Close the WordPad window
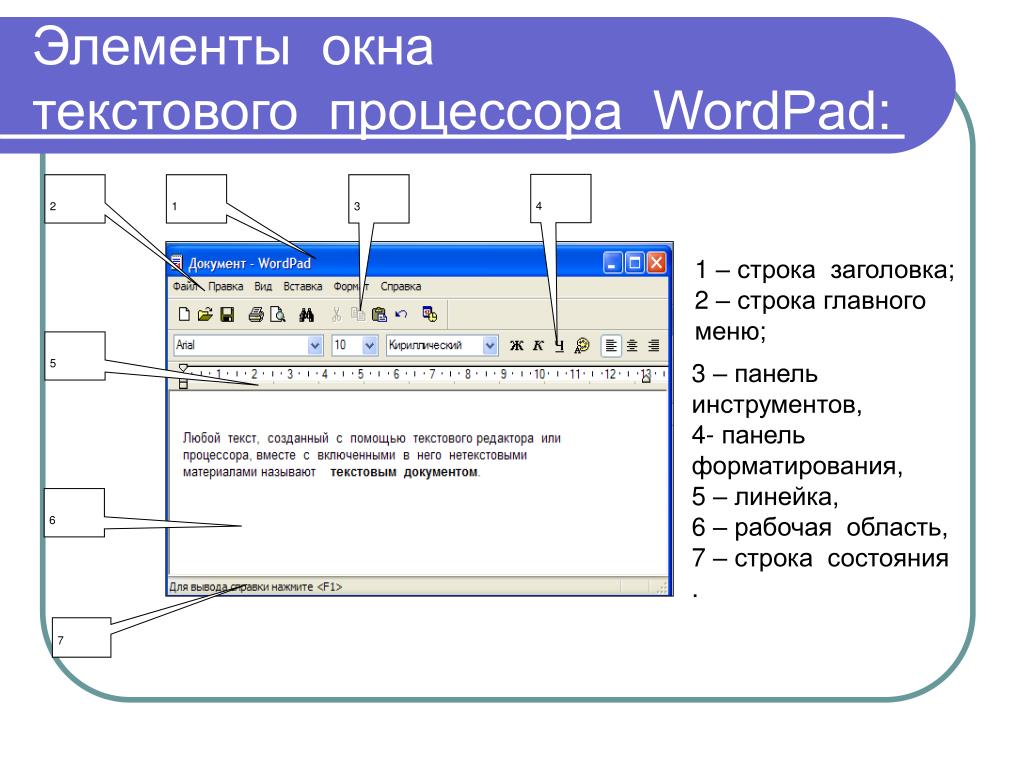This screenshot has width=1024, height=768. 656,263
